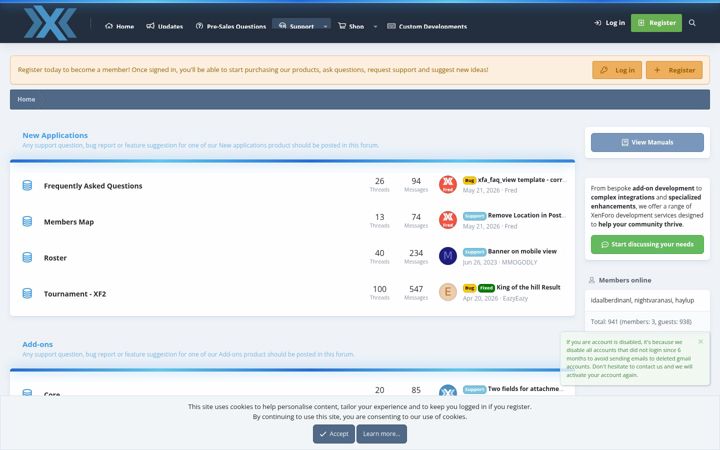Click the "234" messages count for Roster
The width and height of the screenshot is (720, 450).
click(416, 253)
